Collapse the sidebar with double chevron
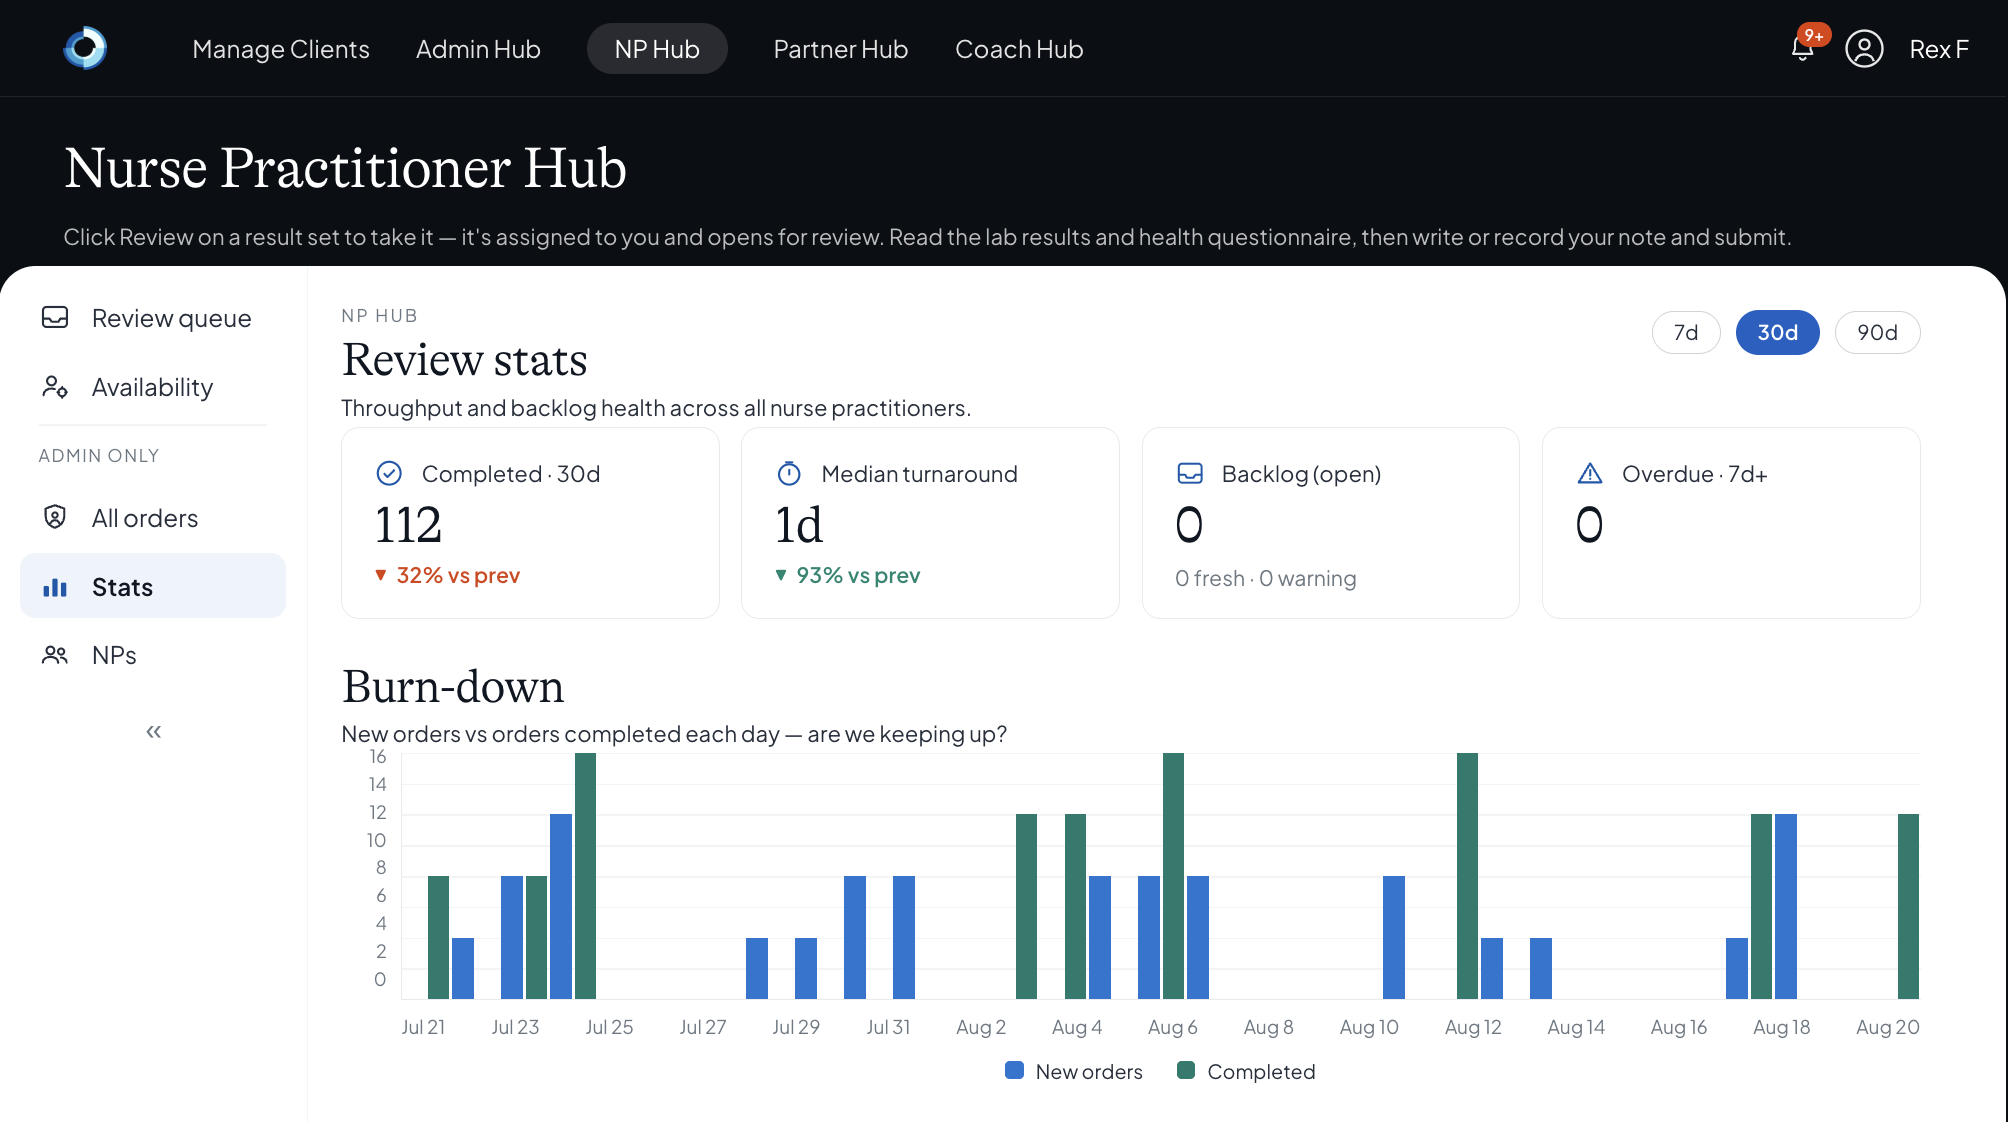Image resolution: width=2008 pixels, height=1122 pixels. coord(153,732)
